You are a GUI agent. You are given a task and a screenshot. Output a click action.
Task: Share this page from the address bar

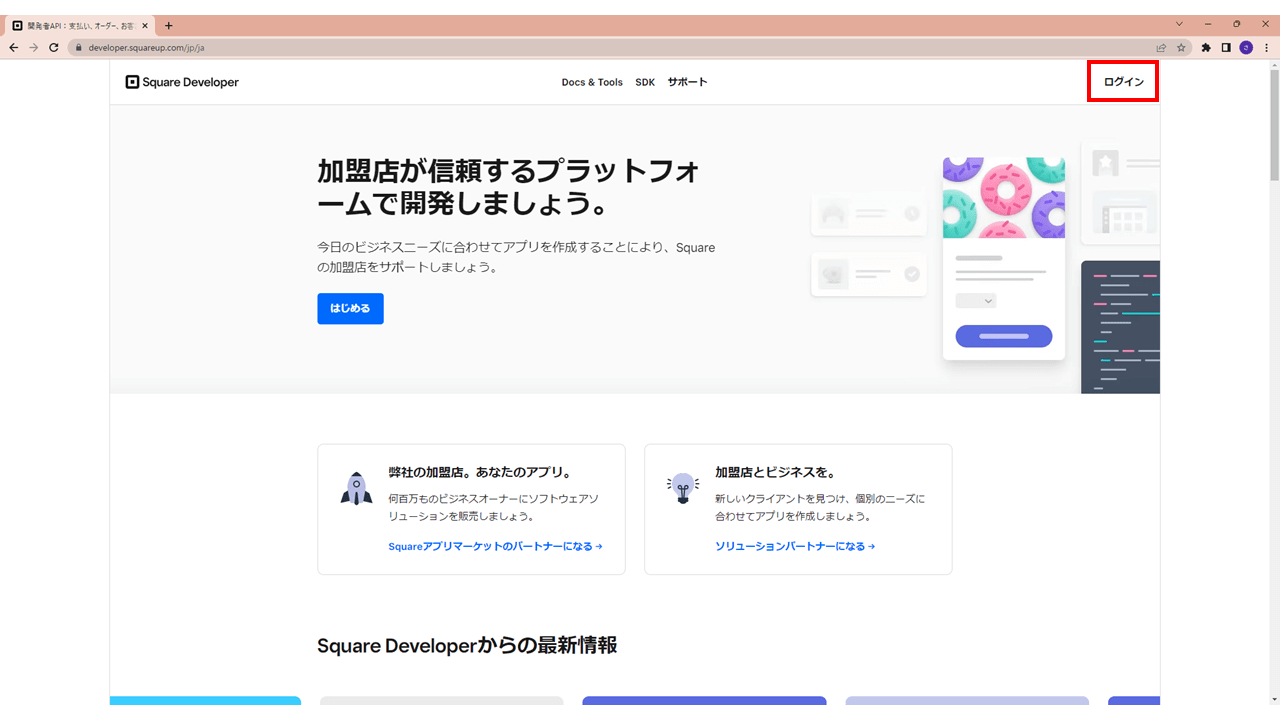pyautogui.click(x=1161, y=47)
